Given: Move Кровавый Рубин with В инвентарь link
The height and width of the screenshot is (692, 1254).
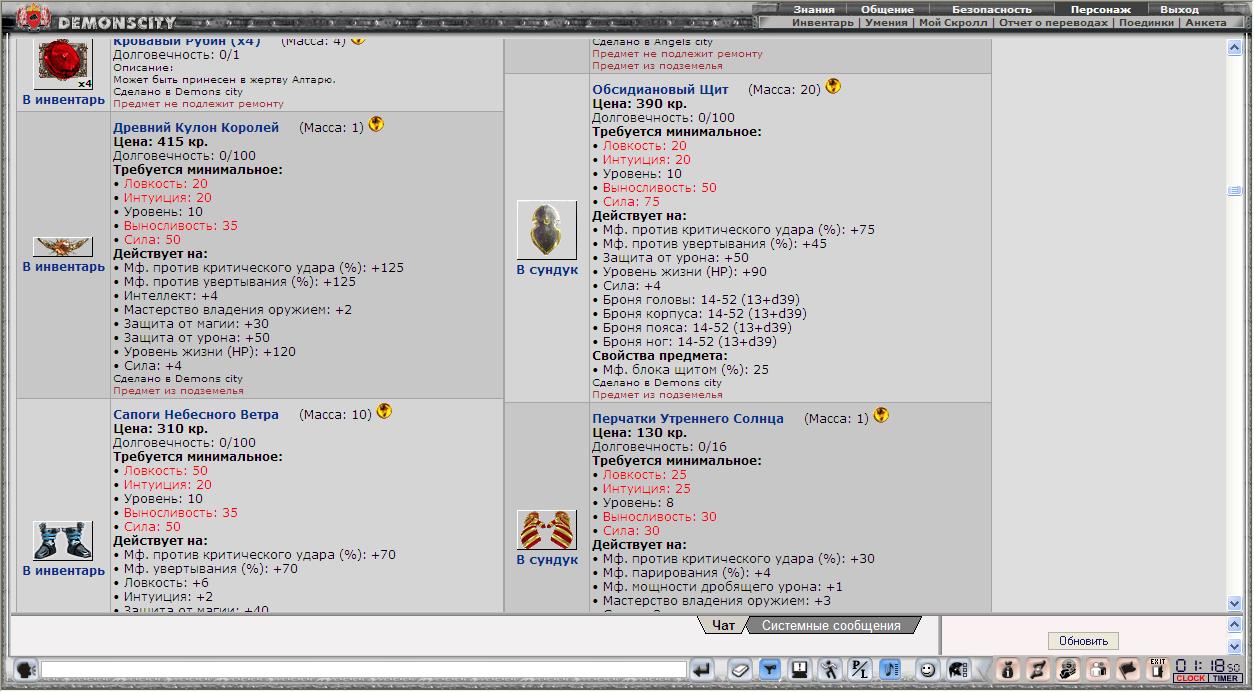Looking at the screenshot, I should [x=64, y=100].
